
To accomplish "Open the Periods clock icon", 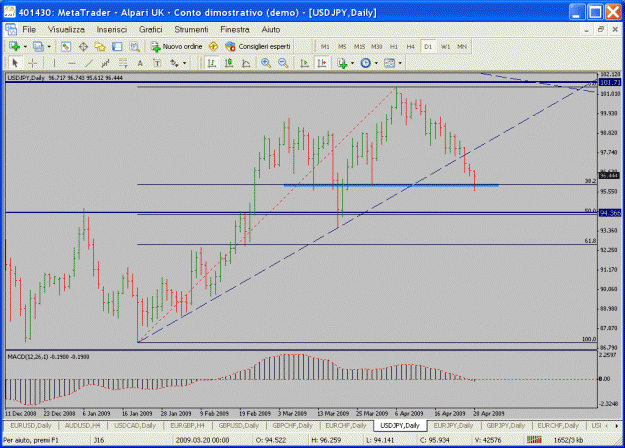I will point(366,63).
